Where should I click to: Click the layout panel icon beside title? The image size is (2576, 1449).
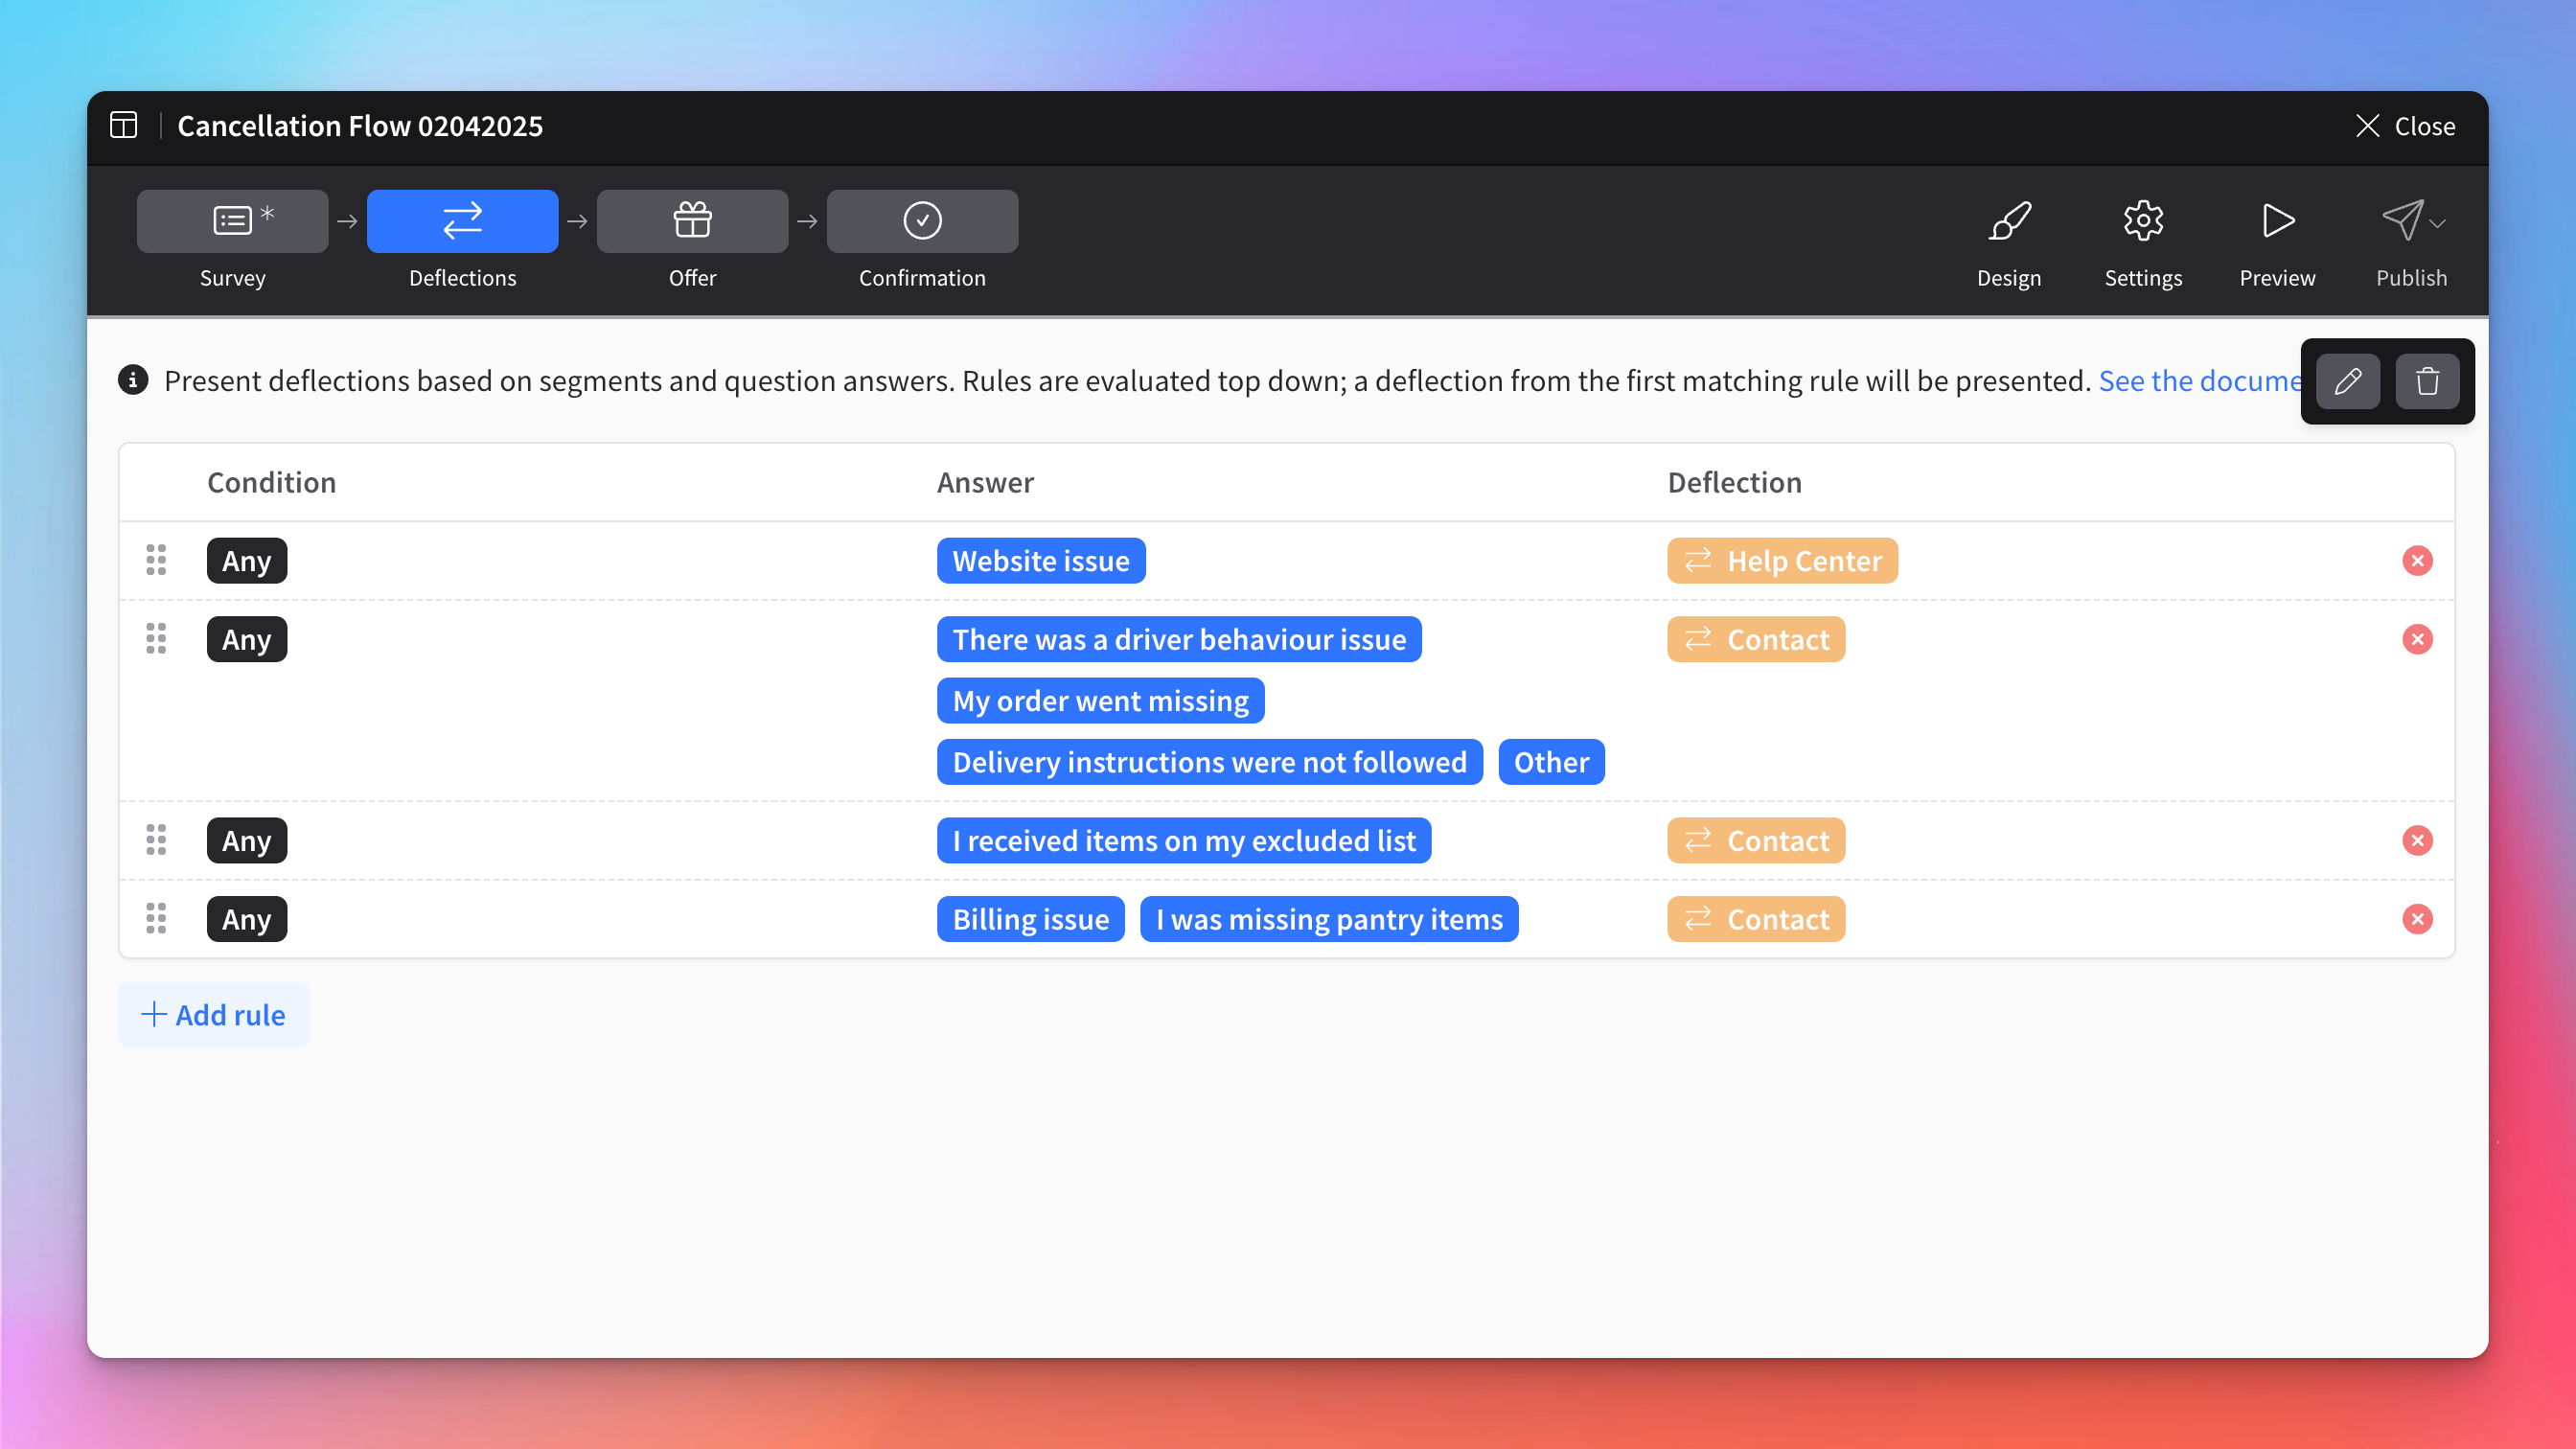point(124,126)
